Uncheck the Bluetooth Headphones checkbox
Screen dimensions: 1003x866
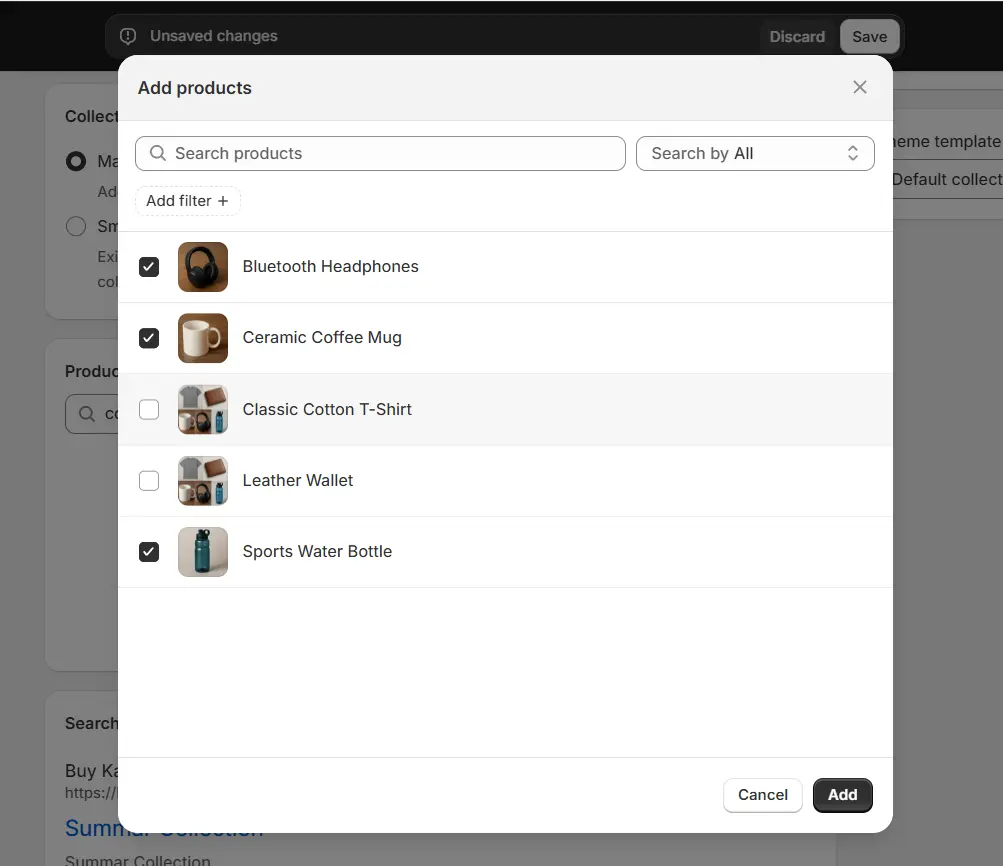pos(149,267)
